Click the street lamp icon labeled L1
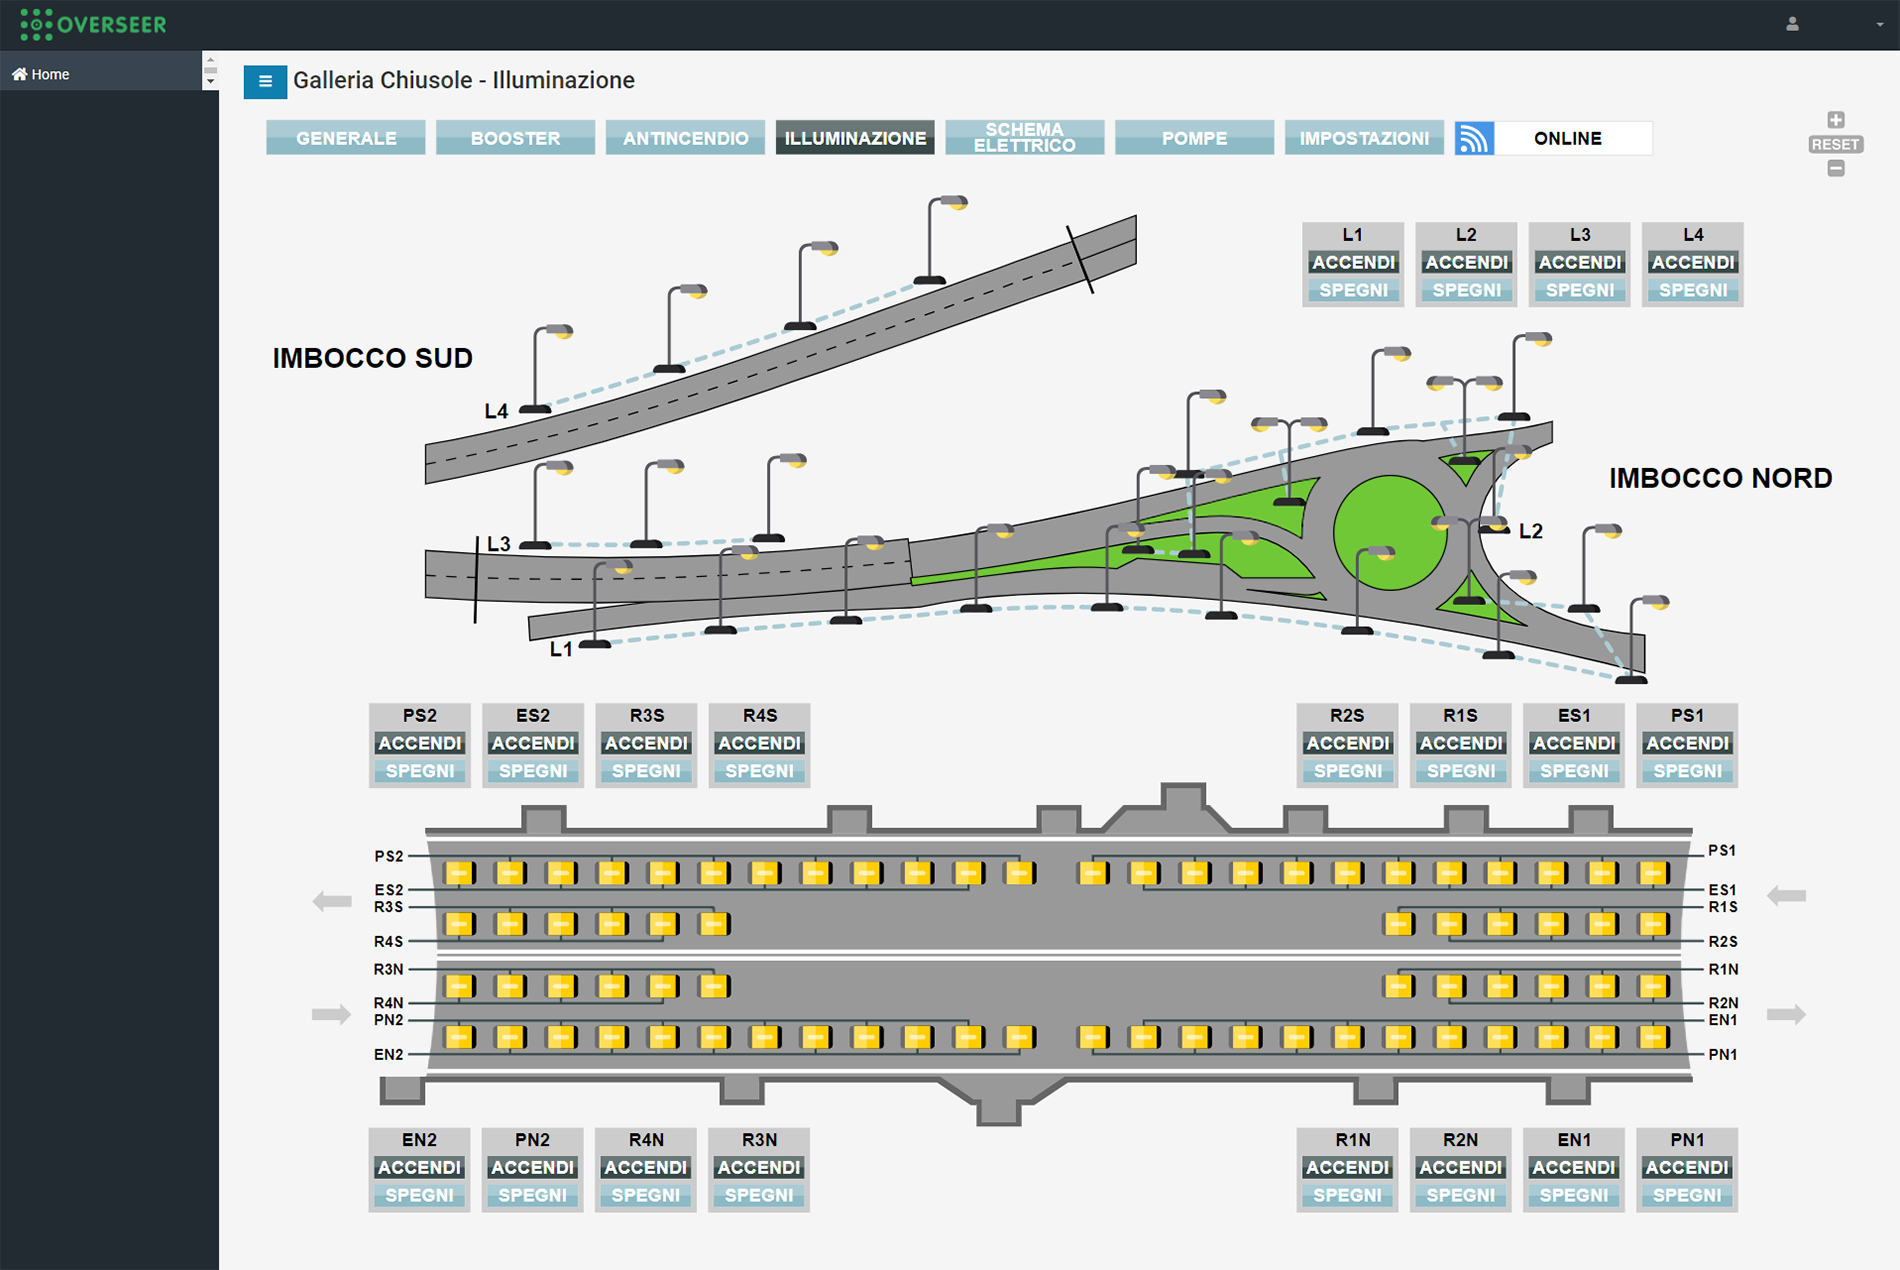 [x=606, y=604]
